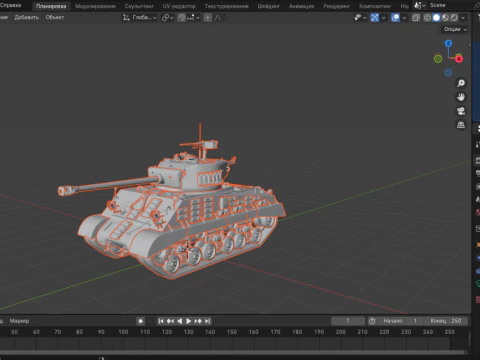This screenshot has height=360, width=480.
Task: Open object type visibility dropdown
Action: tap(360, 18)
